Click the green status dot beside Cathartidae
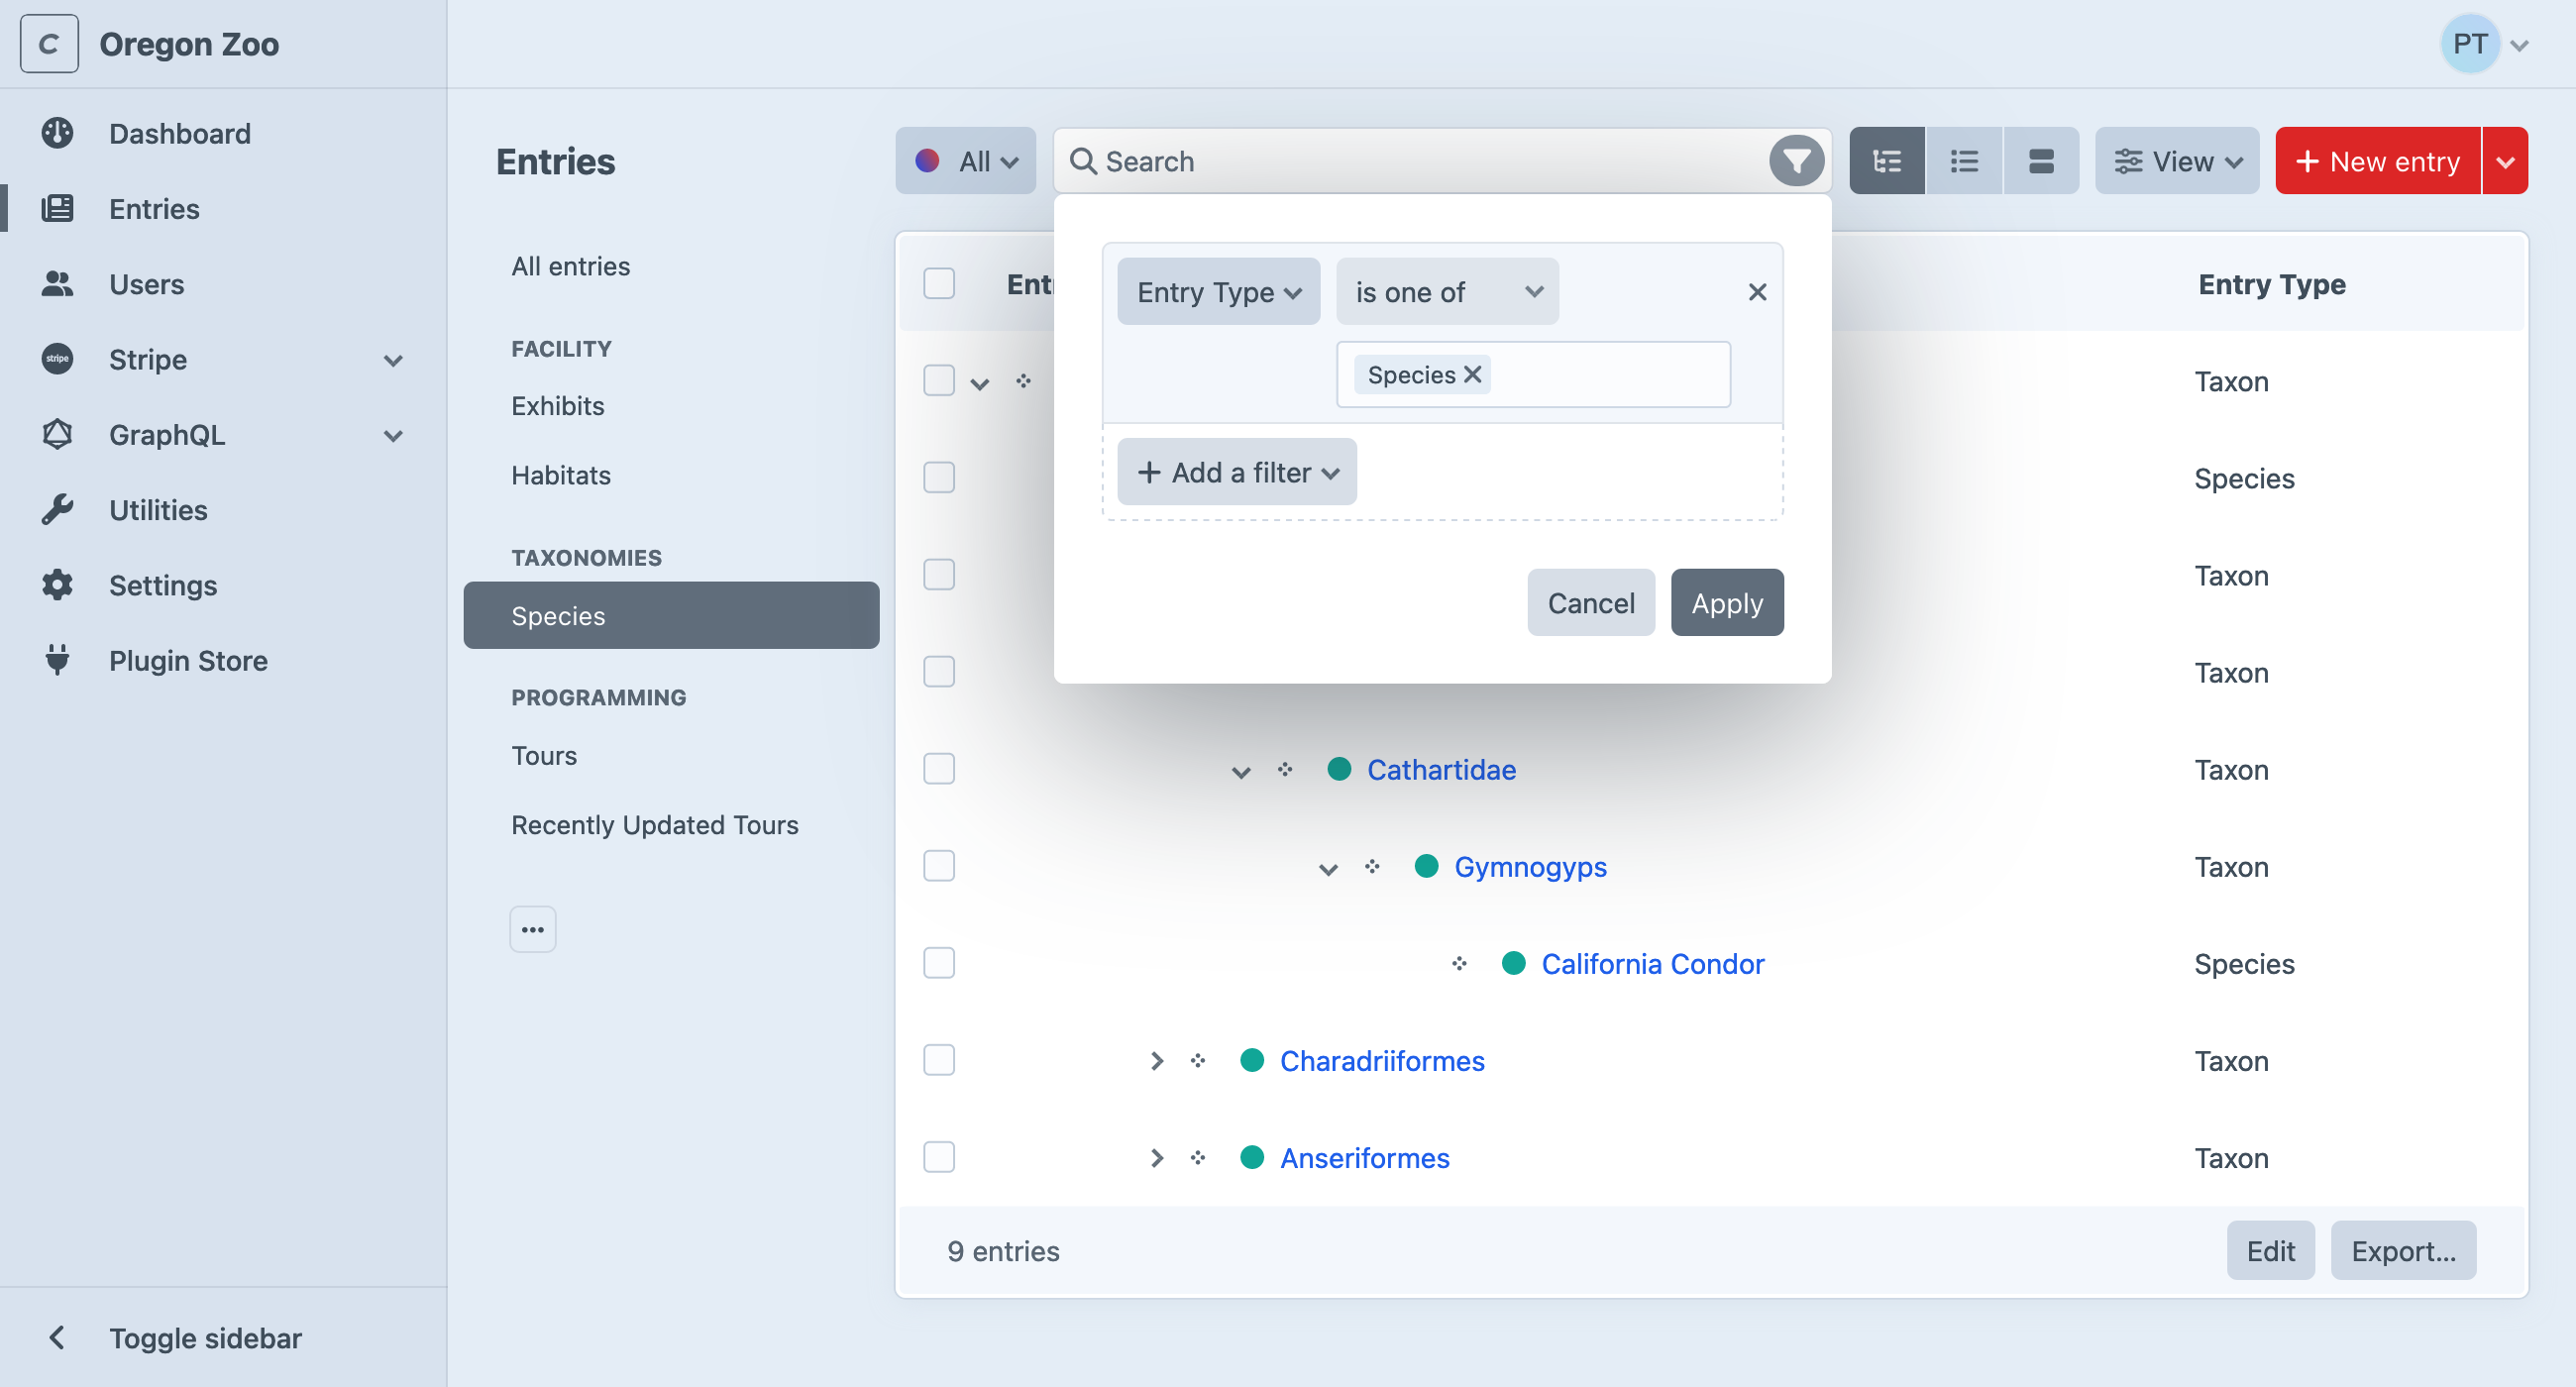 tap(1338, 769)
